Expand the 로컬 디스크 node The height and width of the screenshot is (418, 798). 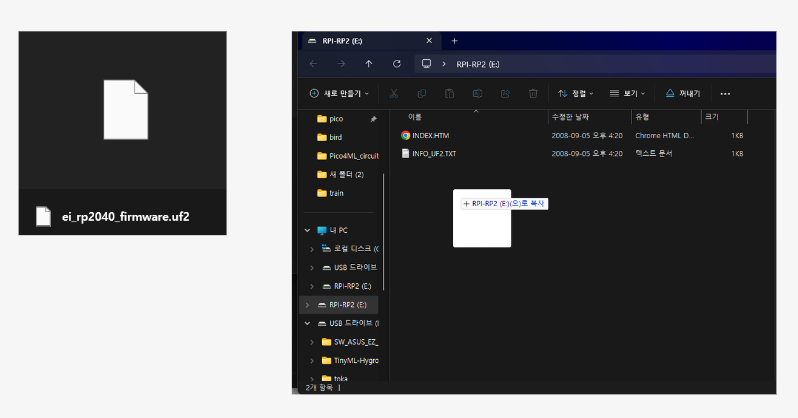(312, 249)
